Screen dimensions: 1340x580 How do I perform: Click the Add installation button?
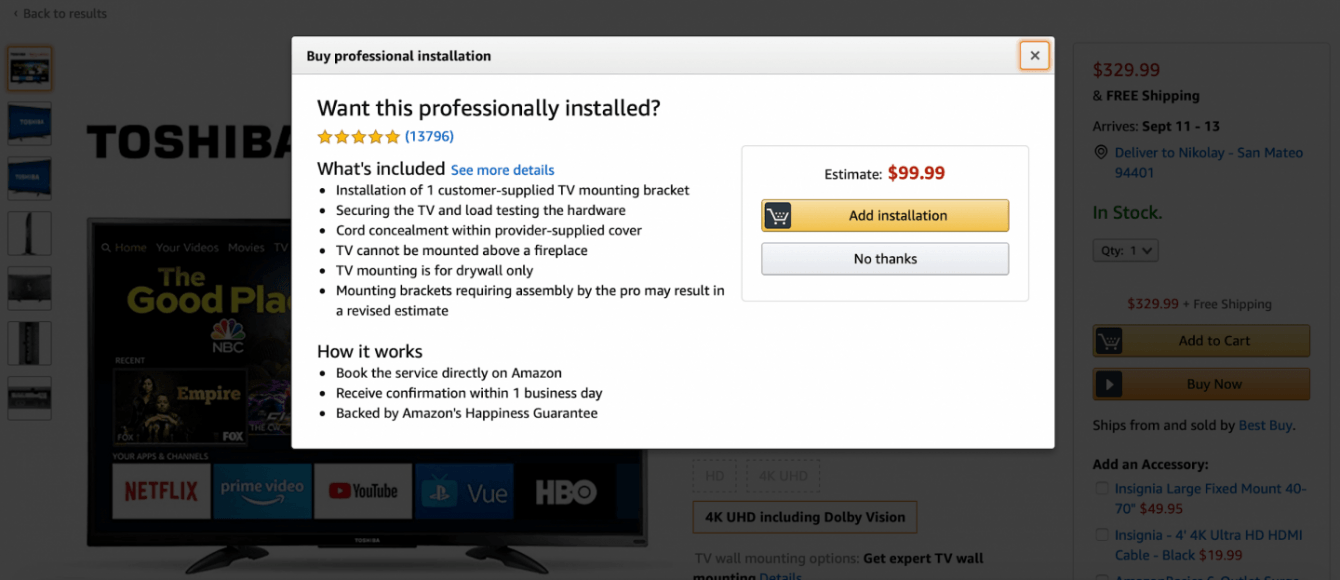(x=897, y=215)
